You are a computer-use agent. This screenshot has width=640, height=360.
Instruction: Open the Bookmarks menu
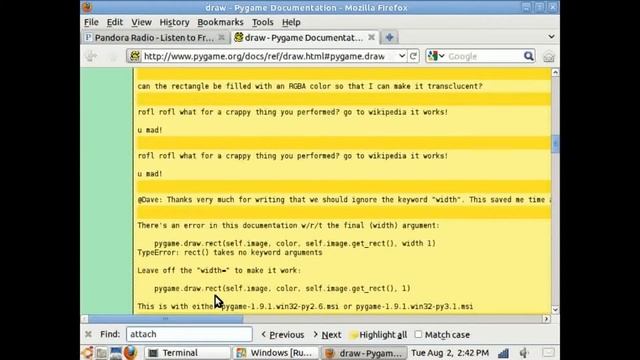click(220, 22)
